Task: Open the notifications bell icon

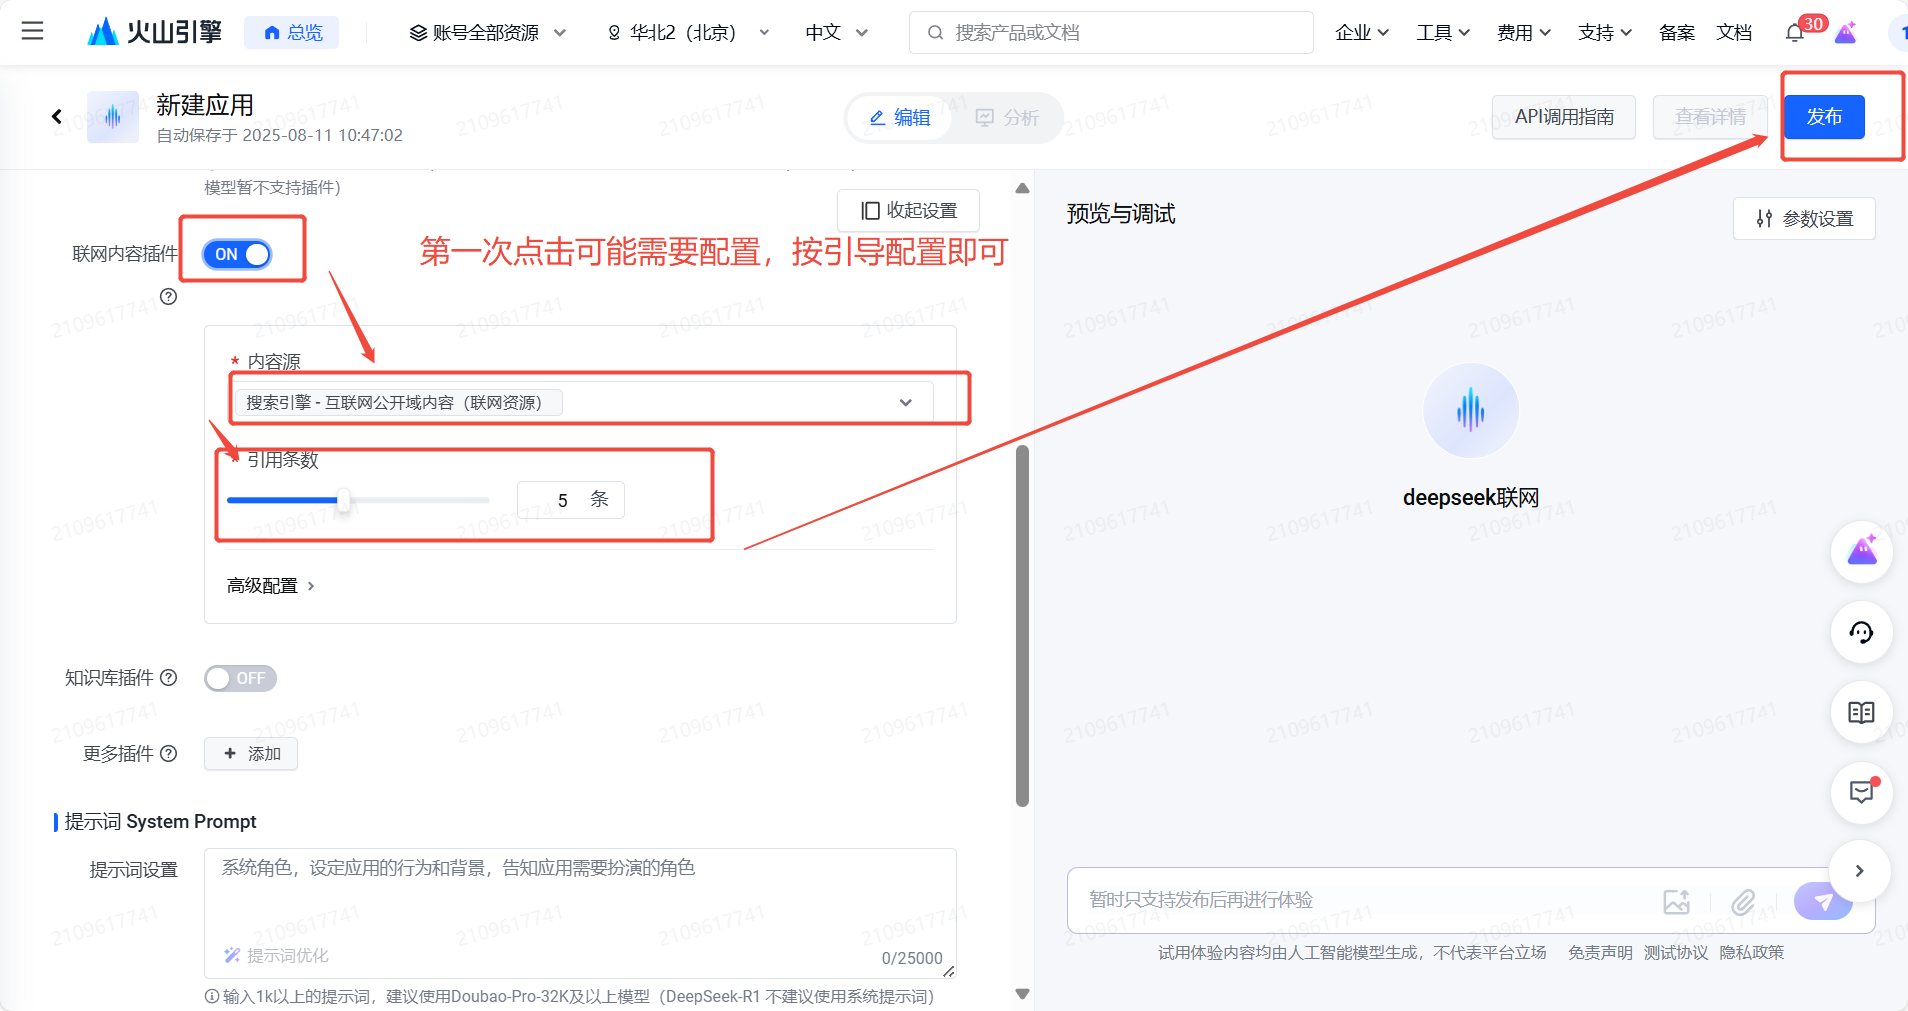Action: click(x=1796, y=33)
